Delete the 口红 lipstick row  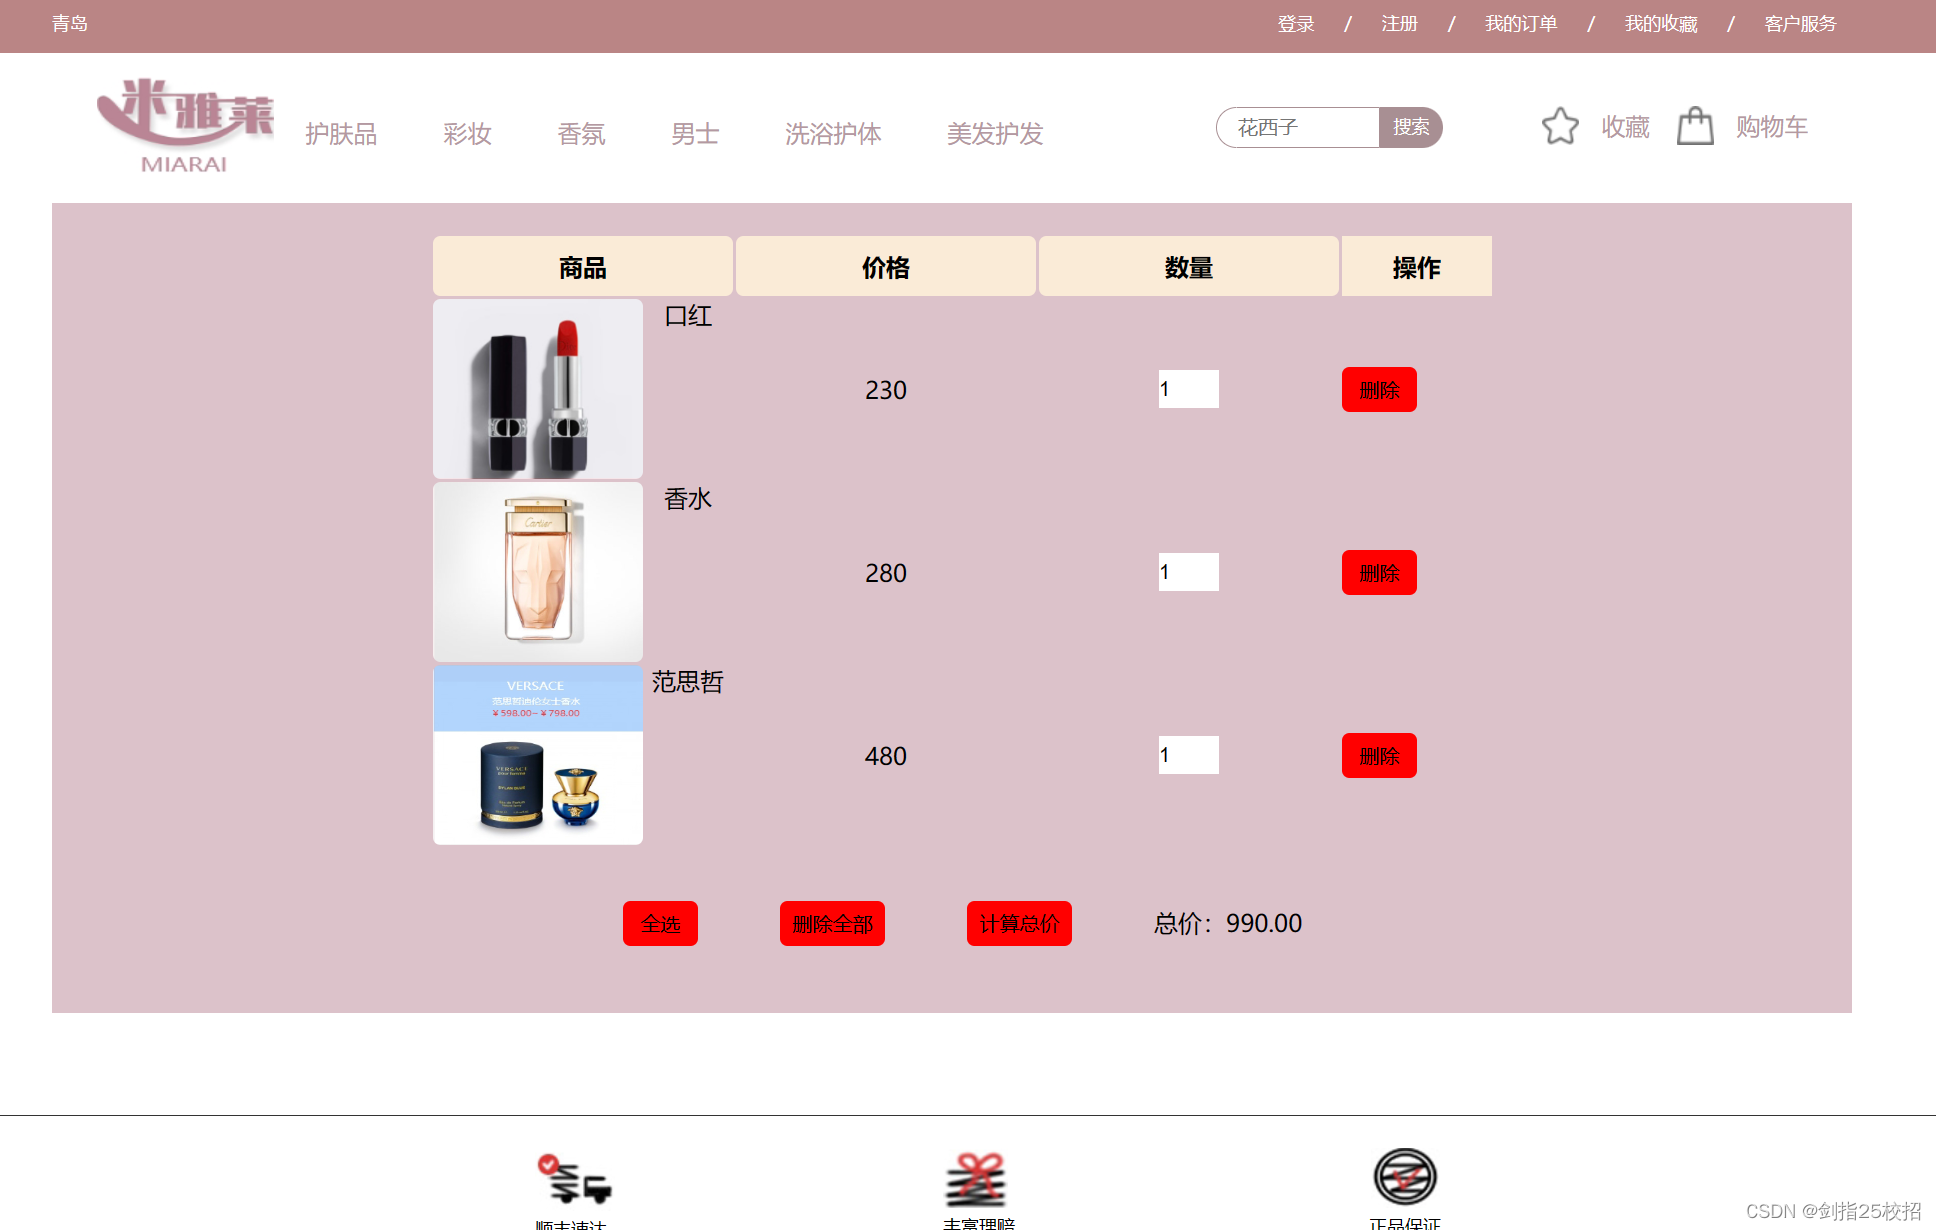point(1379,390)
